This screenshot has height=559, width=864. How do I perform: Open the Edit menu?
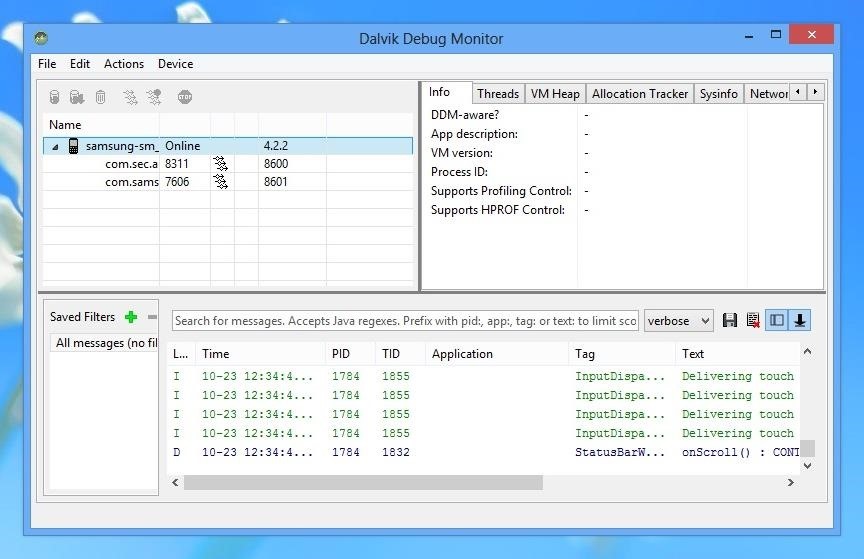(80, 64)
